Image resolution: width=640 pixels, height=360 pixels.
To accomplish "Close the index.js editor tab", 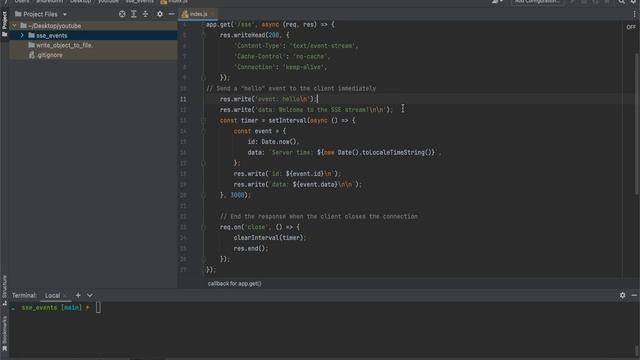I will pos(212,14).
